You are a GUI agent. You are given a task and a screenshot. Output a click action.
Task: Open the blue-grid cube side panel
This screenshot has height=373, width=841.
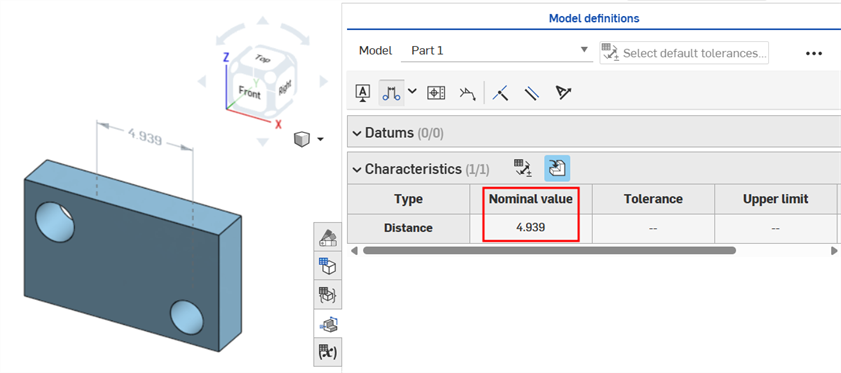pos(328,266)
